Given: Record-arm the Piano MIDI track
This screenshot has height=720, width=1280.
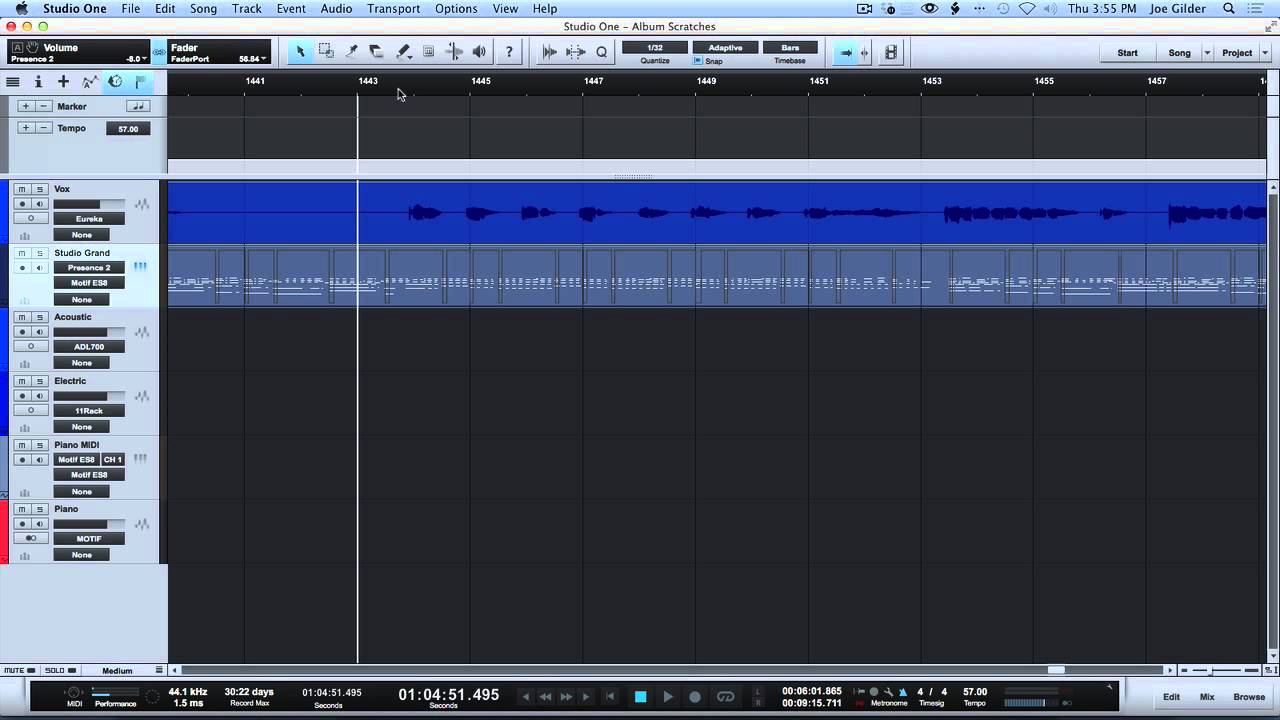Looking at the screenshot, I should [x=22, y=460].
